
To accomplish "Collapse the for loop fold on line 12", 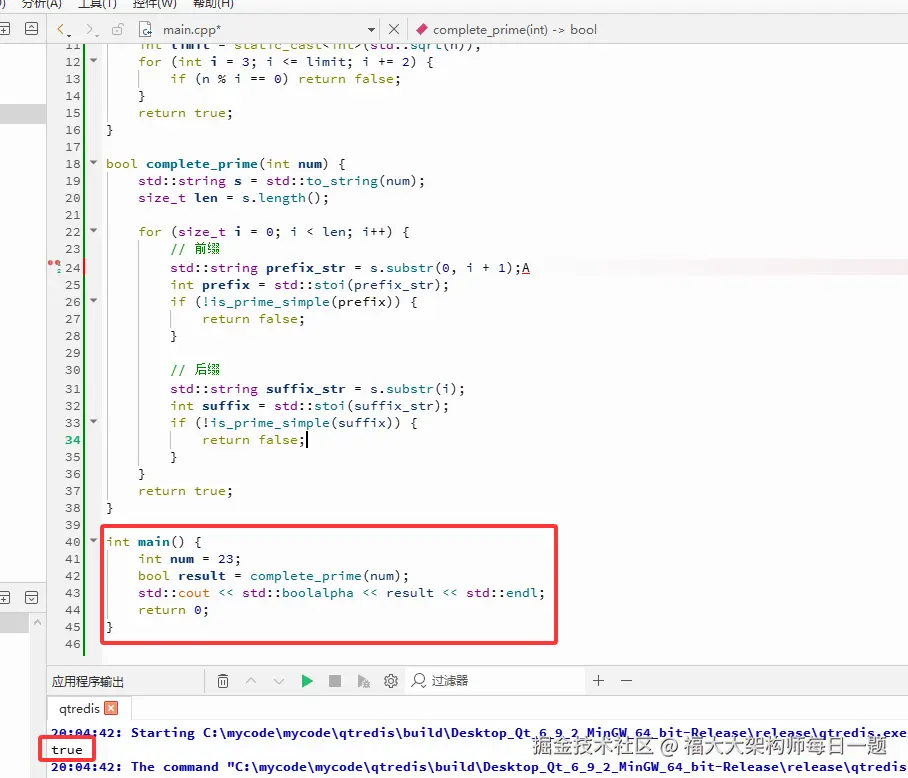I will coord(94,60).
